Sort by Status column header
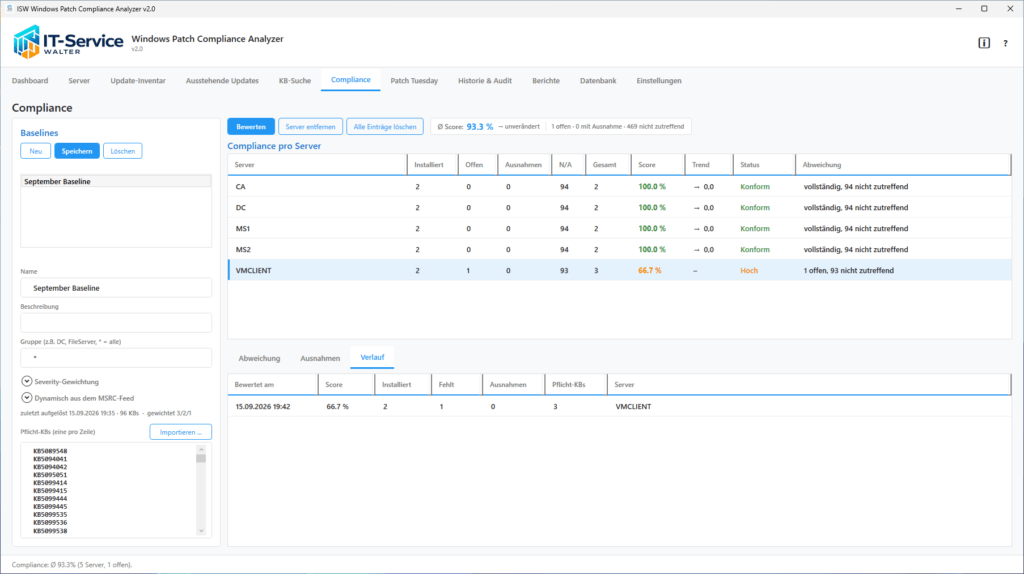The height and width of the screenshot is (574, 1024). (764, 165)
